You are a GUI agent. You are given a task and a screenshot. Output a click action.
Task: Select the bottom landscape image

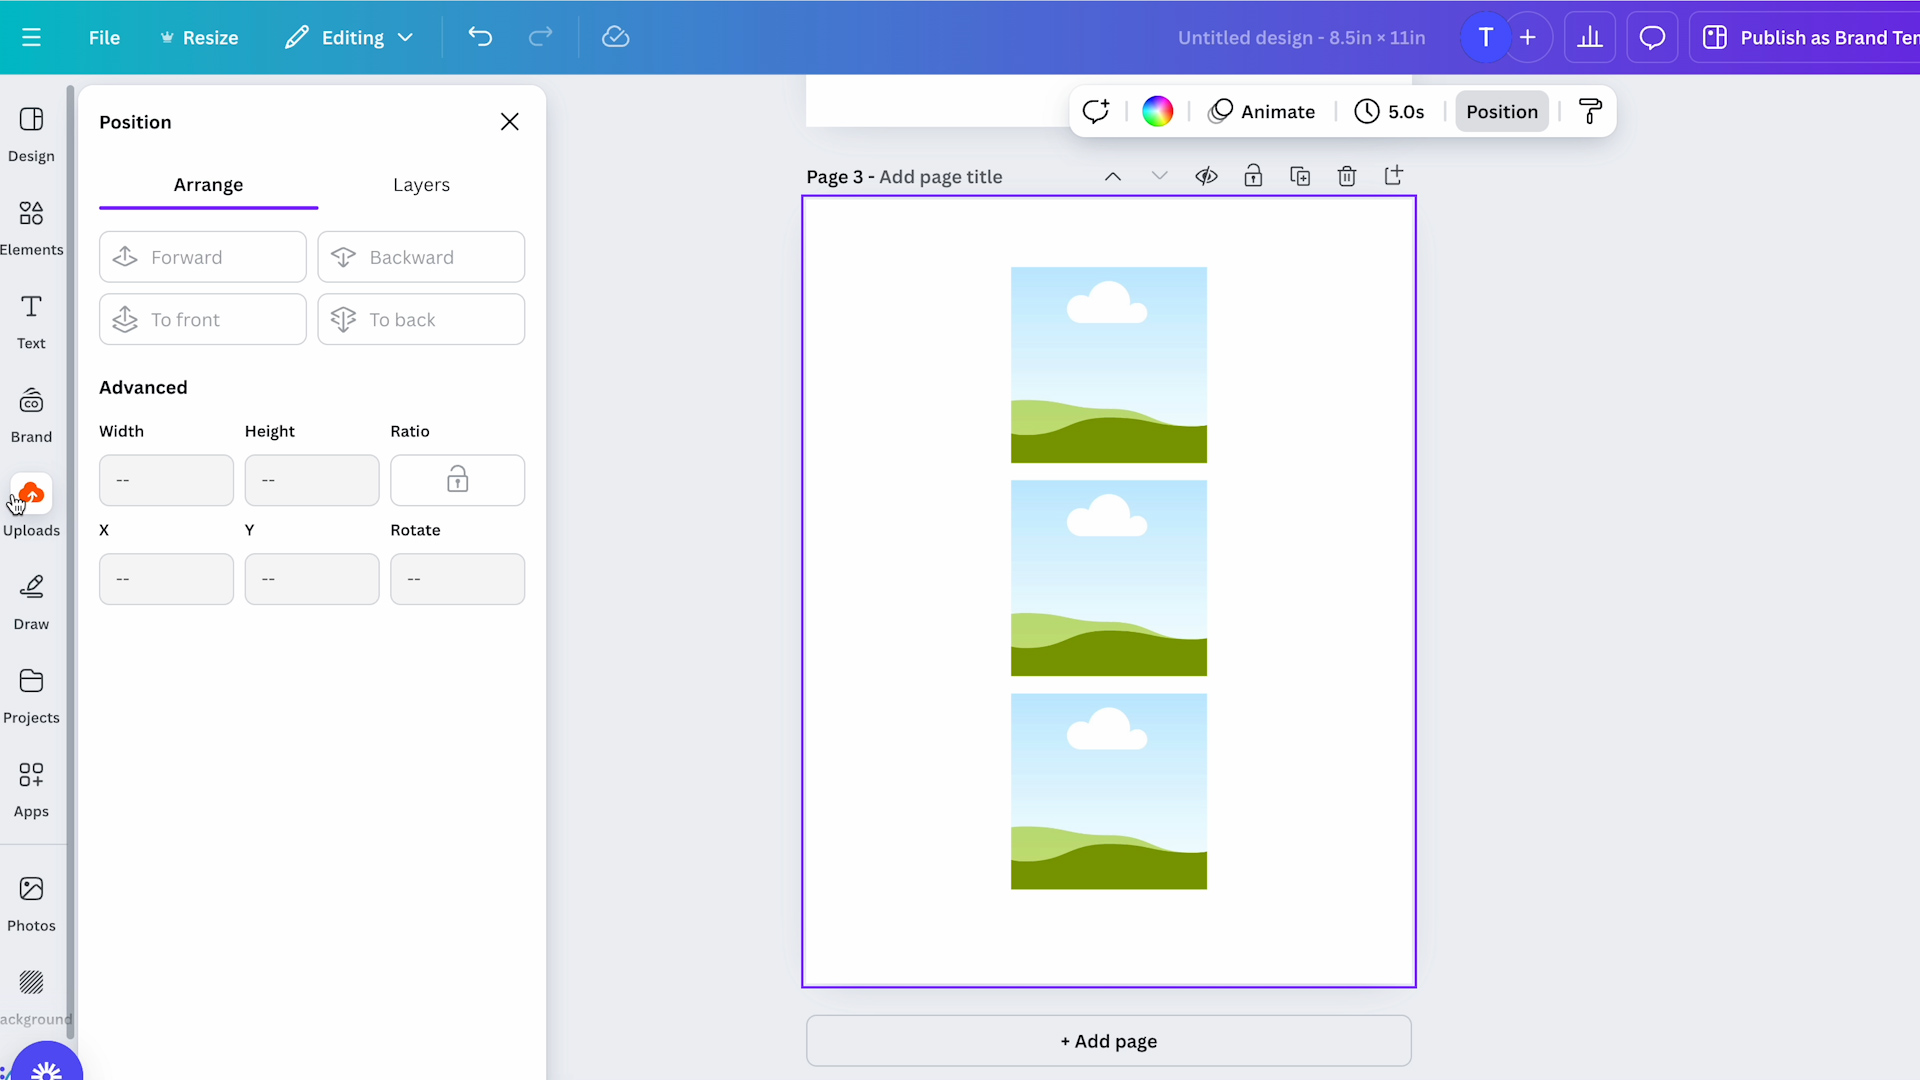(1109, 791)
